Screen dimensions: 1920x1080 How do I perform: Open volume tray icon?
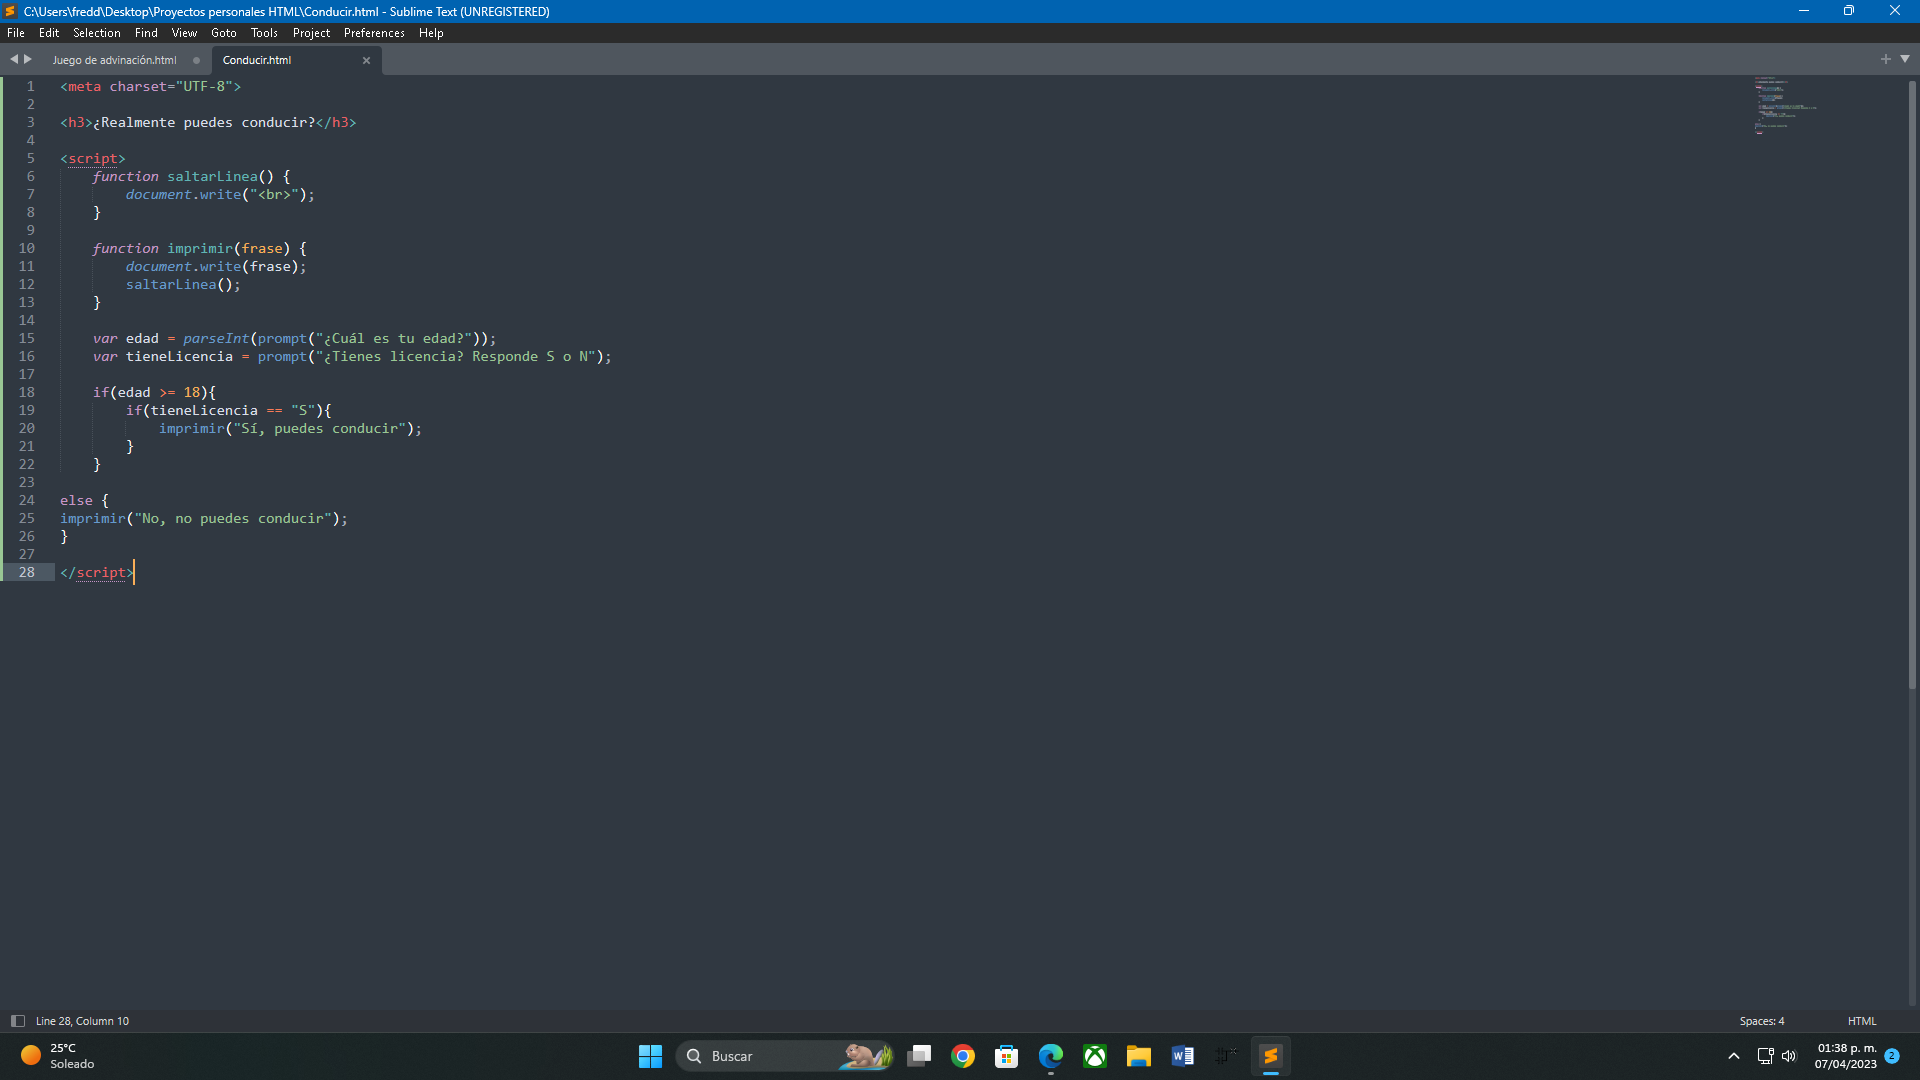click(x=1789, y=1056)
